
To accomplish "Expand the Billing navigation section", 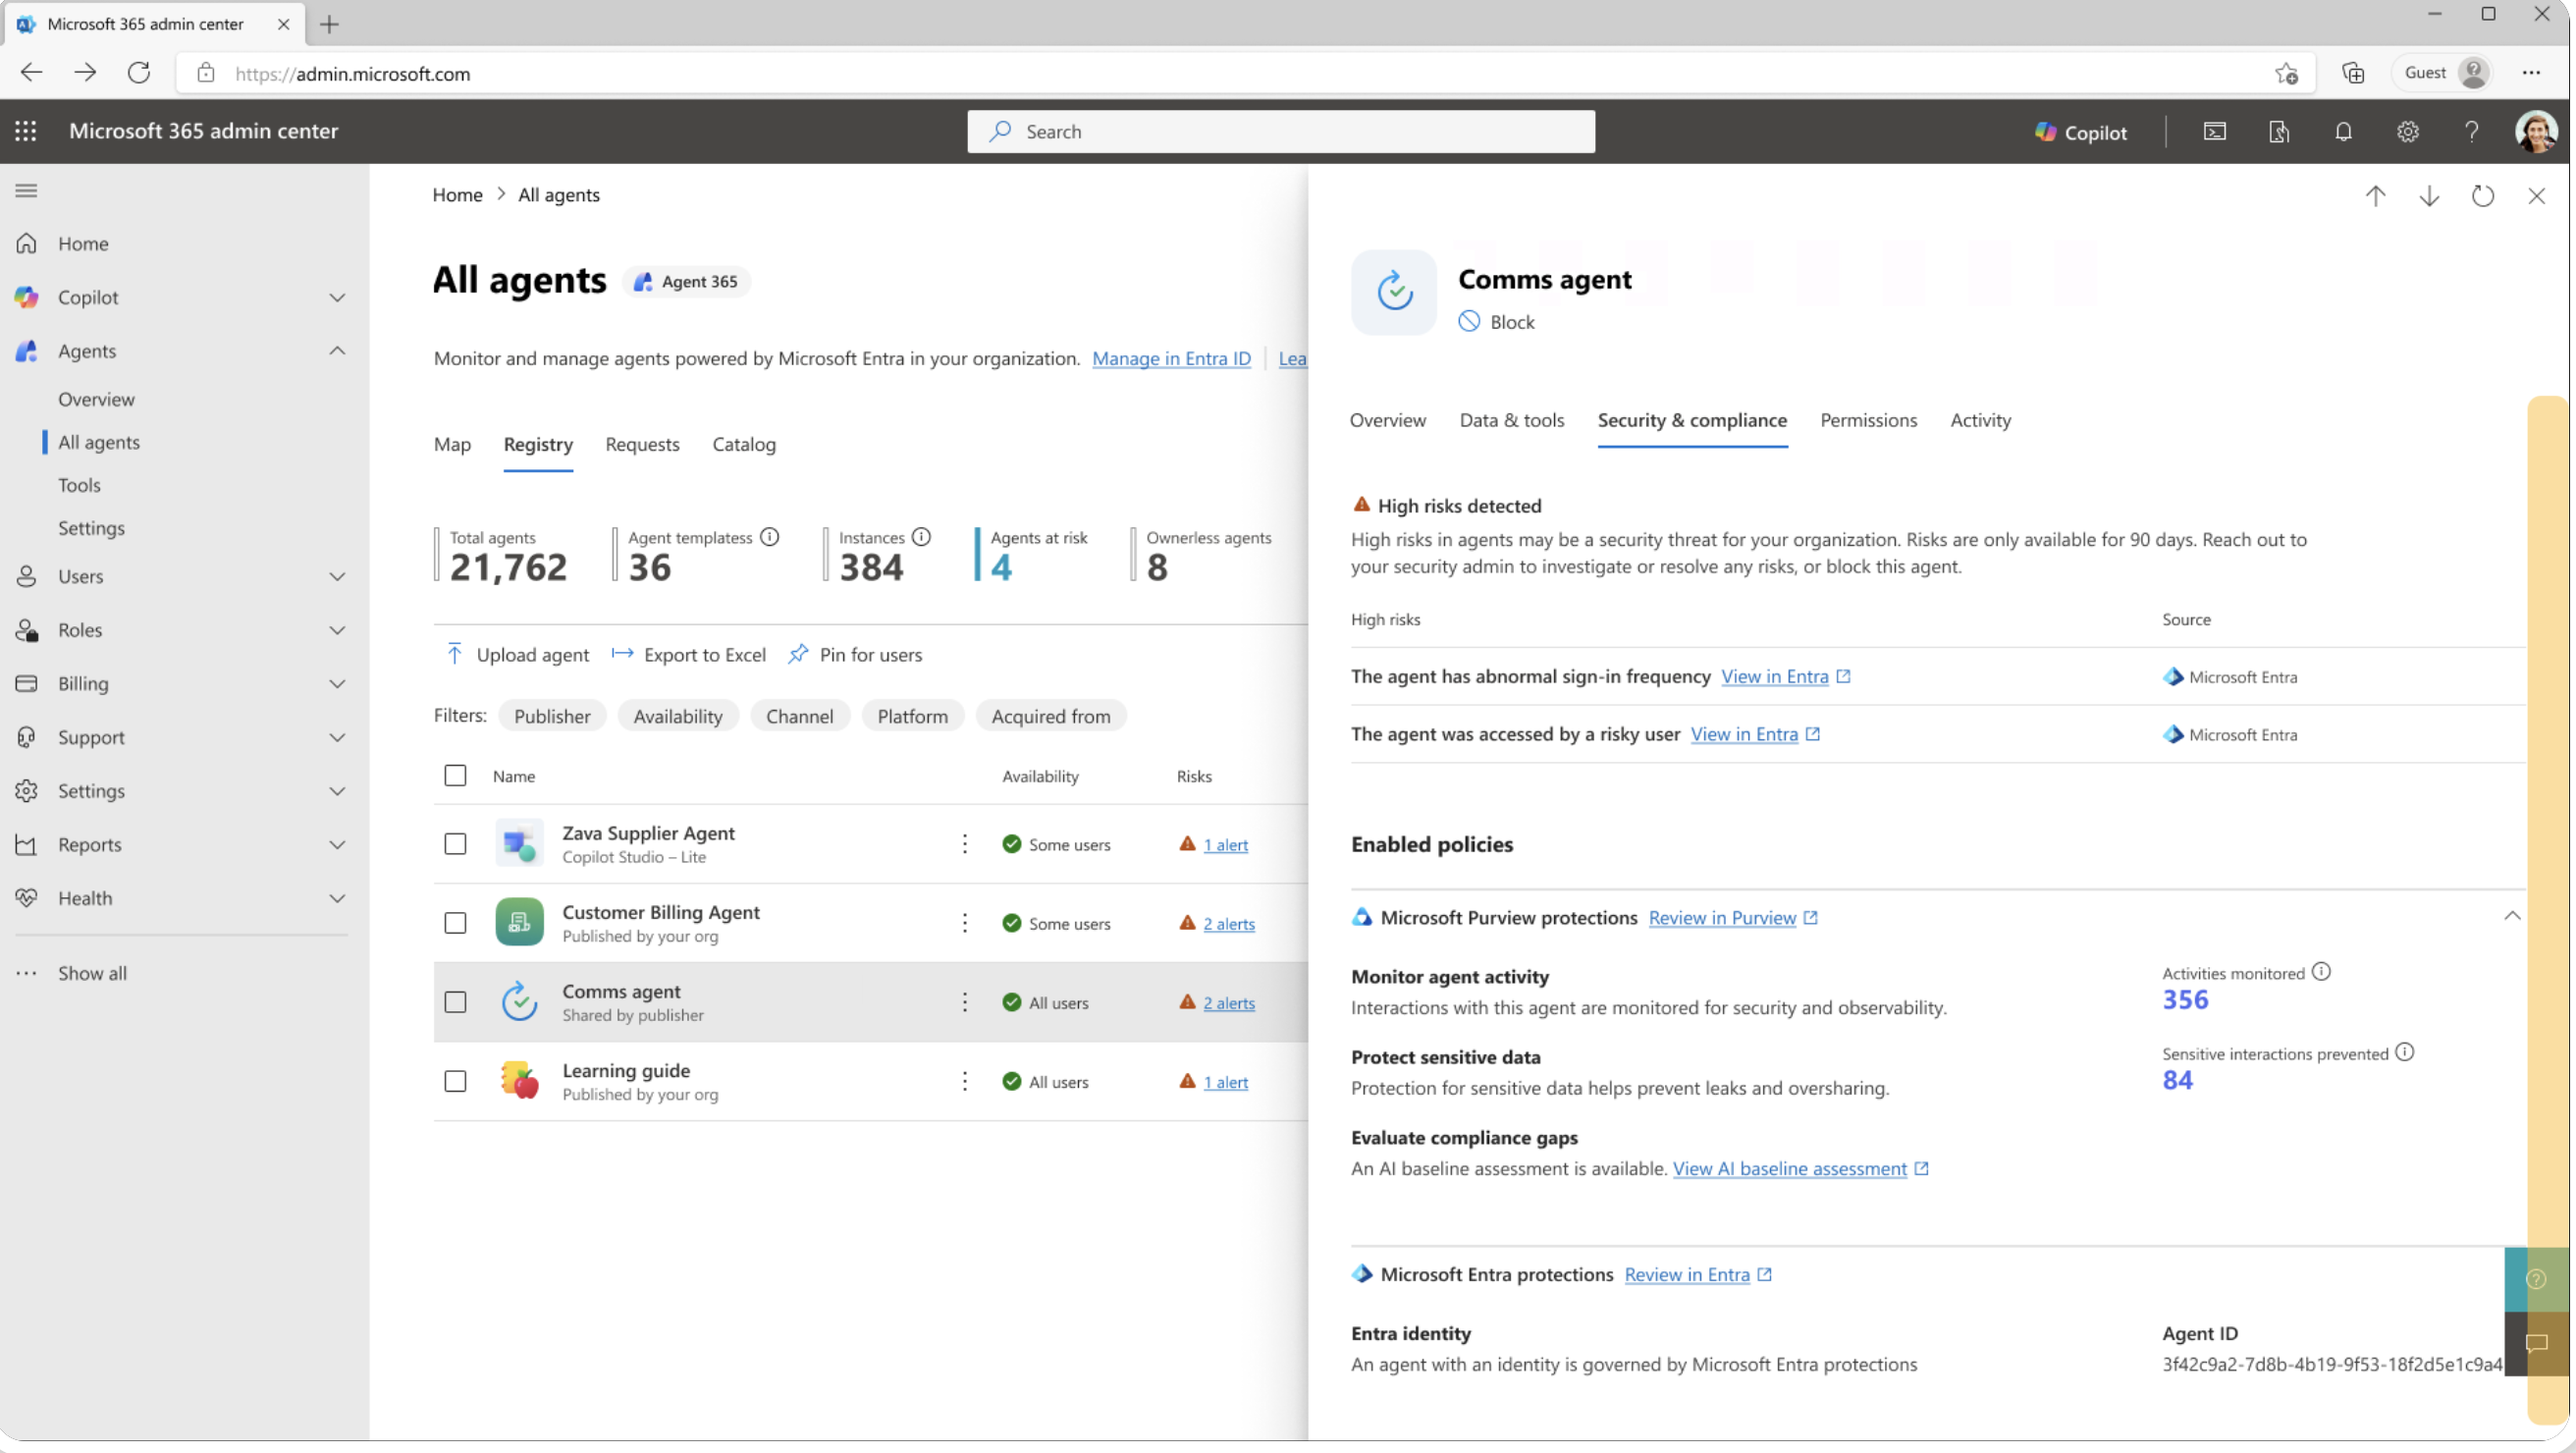I will pyautogui.click(x=337, y=684).
